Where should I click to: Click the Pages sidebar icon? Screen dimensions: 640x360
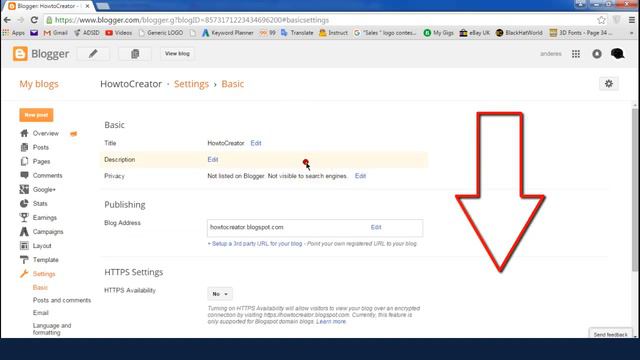(24, 161)
